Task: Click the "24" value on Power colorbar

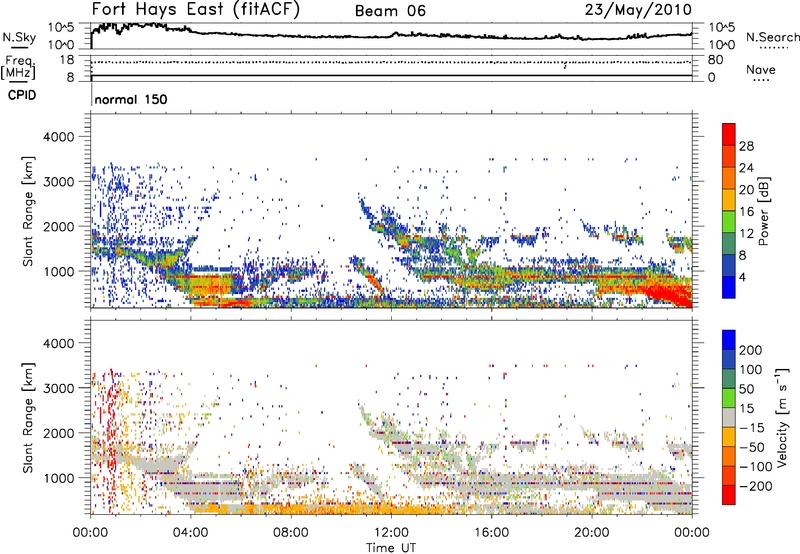Action: click(746, 168)
